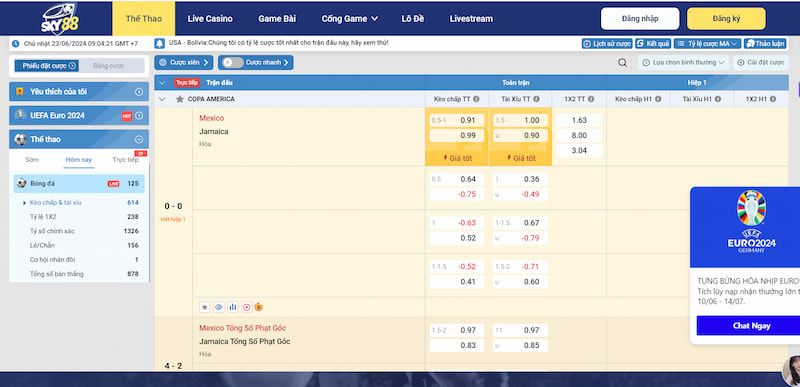Select Bảng cược tab
Screen dimensions: 800x387
point(109,66)
